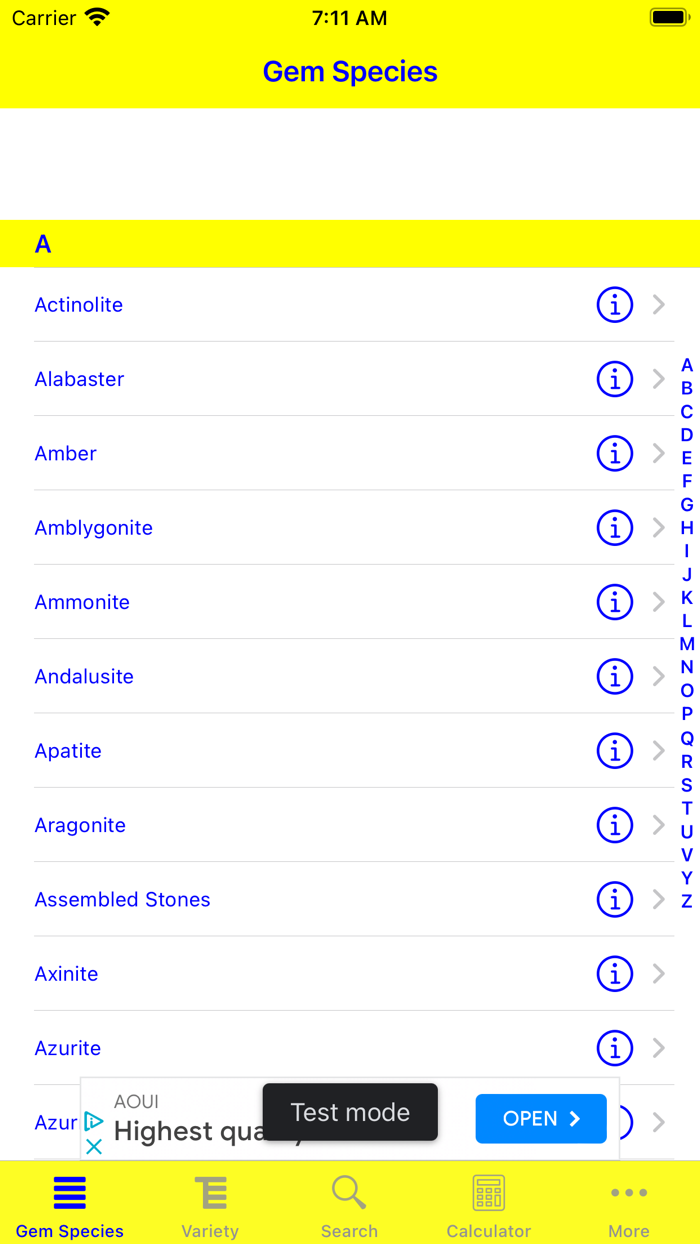Close the ad banner with the X
This screenshot has height=1244, width=700.
(x=93, y=1145)
